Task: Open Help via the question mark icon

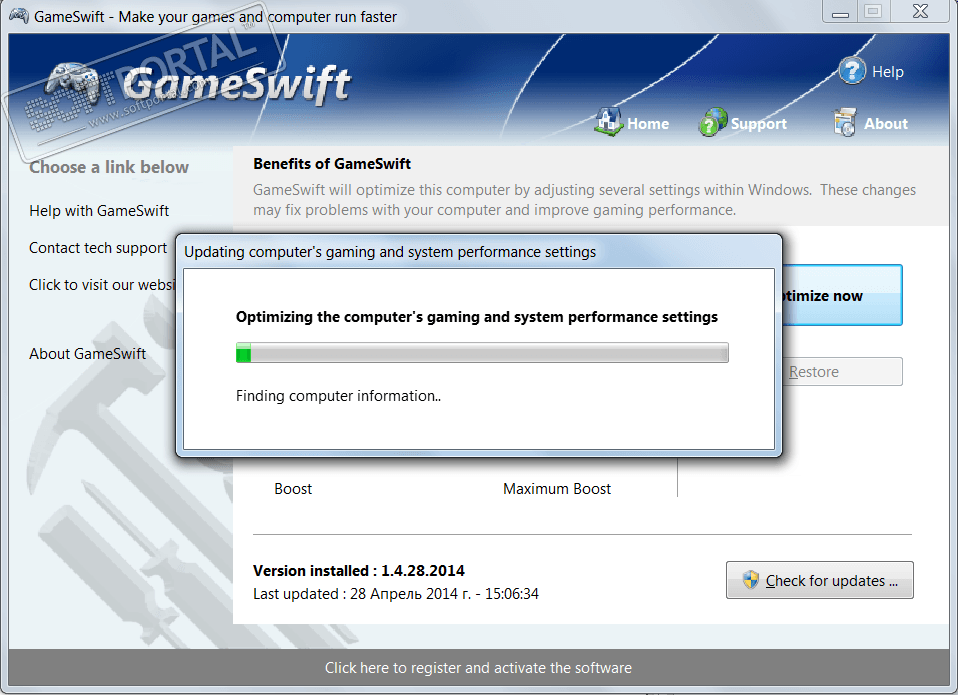Action: (x=852, y=71)
